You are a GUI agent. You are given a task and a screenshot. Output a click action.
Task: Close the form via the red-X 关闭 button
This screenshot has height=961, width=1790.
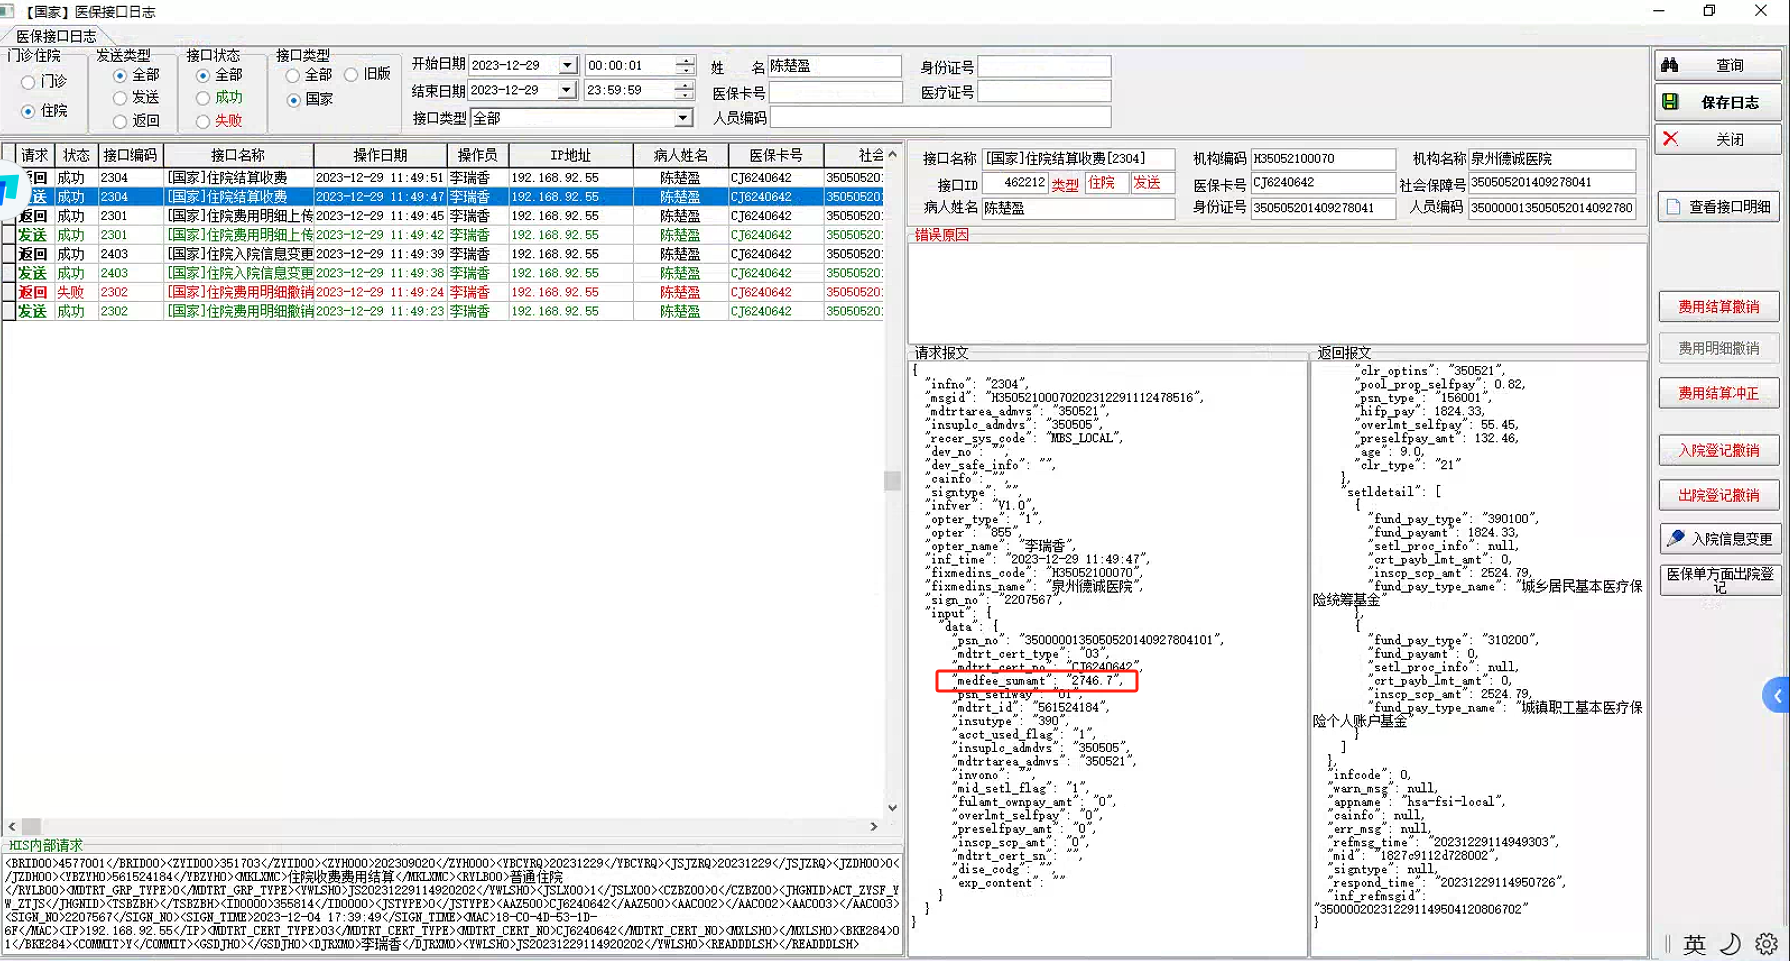1717,139
